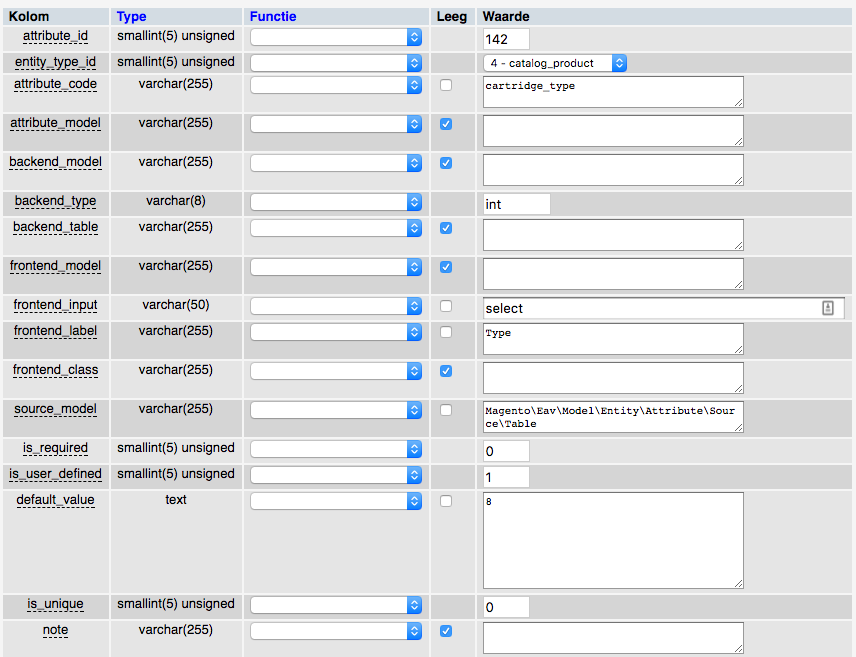Open the Functie dropdown for attribute_id
The height and width of the screenshot is (657, 856).
335,35
